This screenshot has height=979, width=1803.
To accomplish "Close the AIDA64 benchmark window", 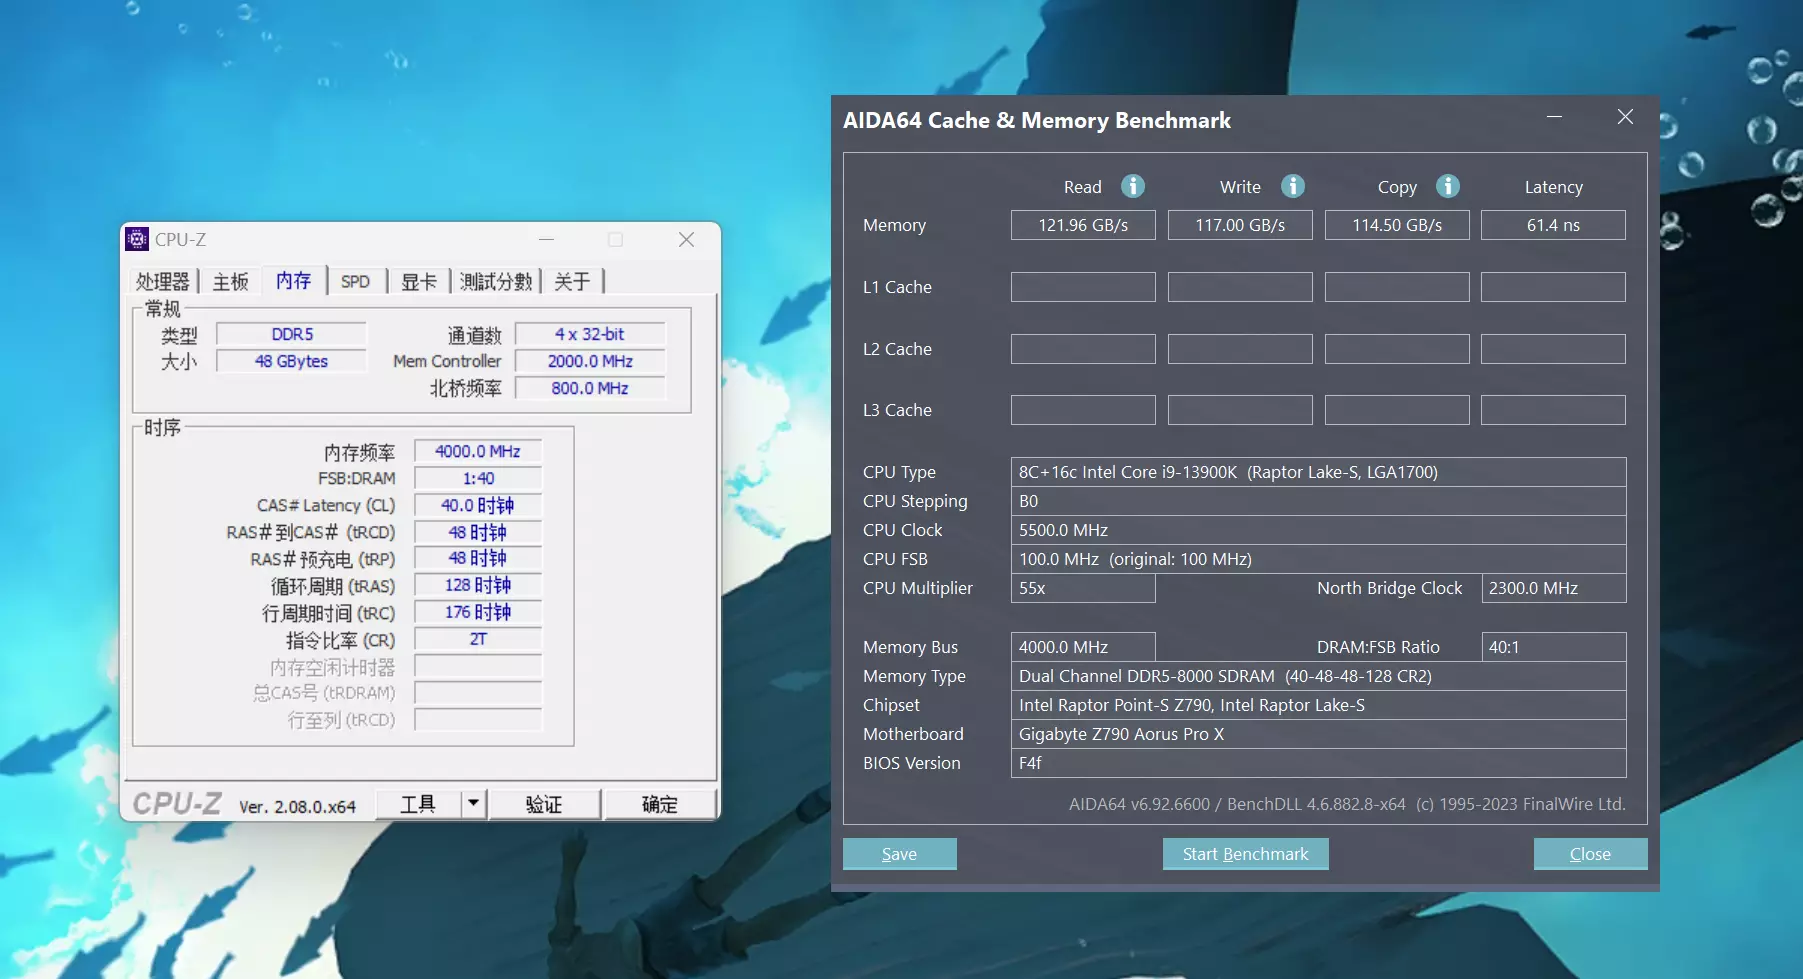I will click(x=1625, y=117).
